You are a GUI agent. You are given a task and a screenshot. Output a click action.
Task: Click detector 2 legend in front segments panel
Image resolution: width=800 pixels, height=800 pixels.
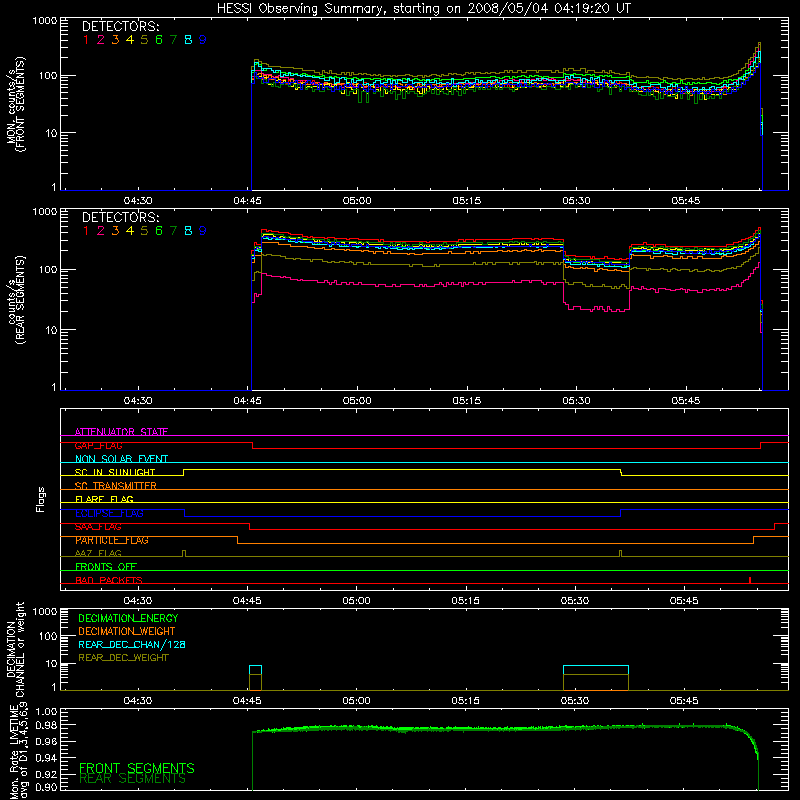click(101, 40)
